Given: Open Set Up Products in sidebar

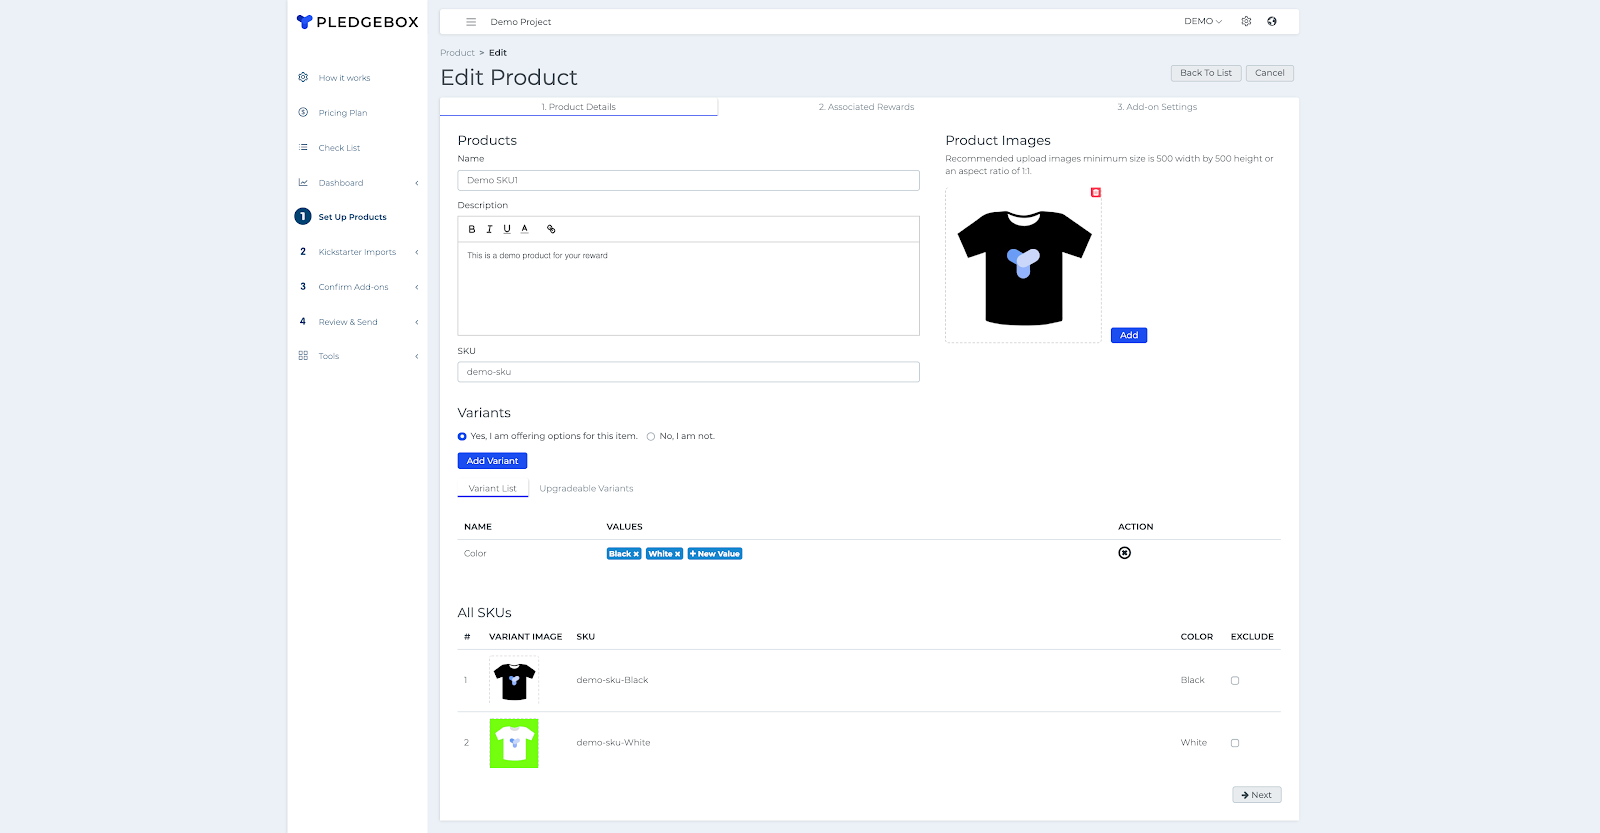Looking at the screenshot, I should coord(353,217).
